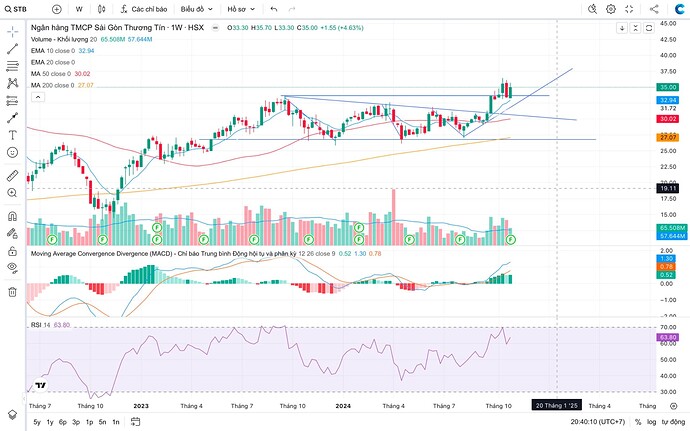Select the 1y time range

pyautogui.click(x=51, y=423)
